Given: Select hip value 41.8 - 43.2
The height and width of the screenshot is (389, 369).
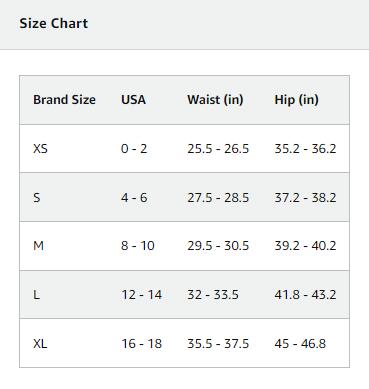Looking at the screenshot, I should [x=305, y=295].
